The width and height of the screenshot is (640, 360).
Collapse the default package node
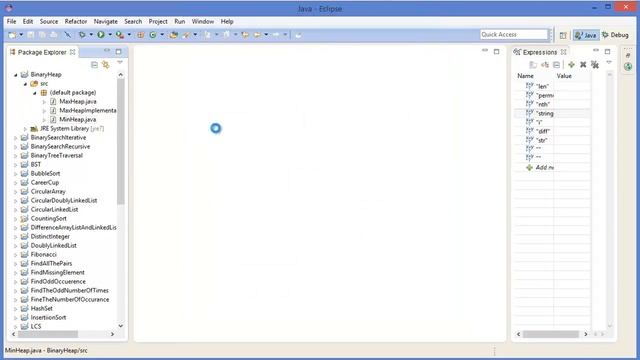35,93
